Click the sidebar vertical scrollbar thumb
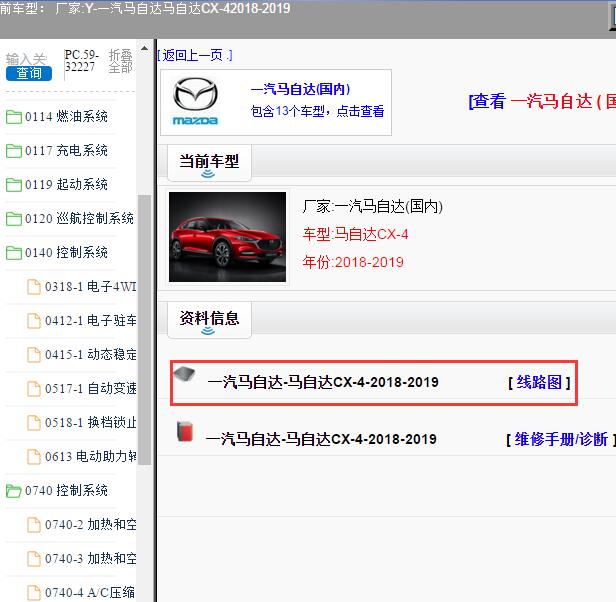 (x=144, y=329)
